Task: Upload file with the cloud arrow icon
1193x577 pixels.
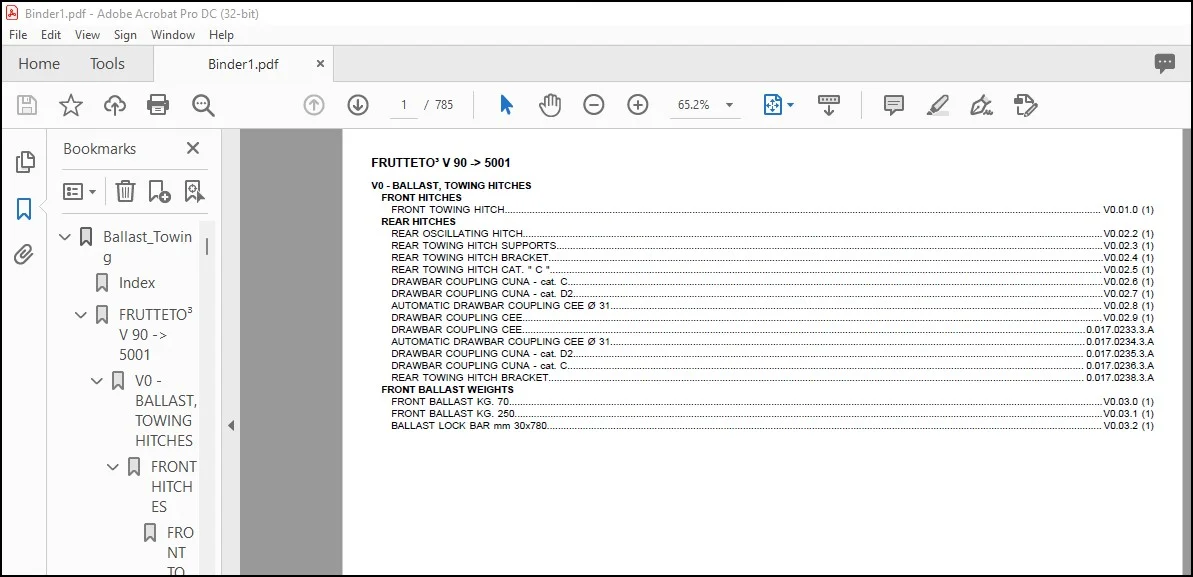Action: (x=115, y=105)
